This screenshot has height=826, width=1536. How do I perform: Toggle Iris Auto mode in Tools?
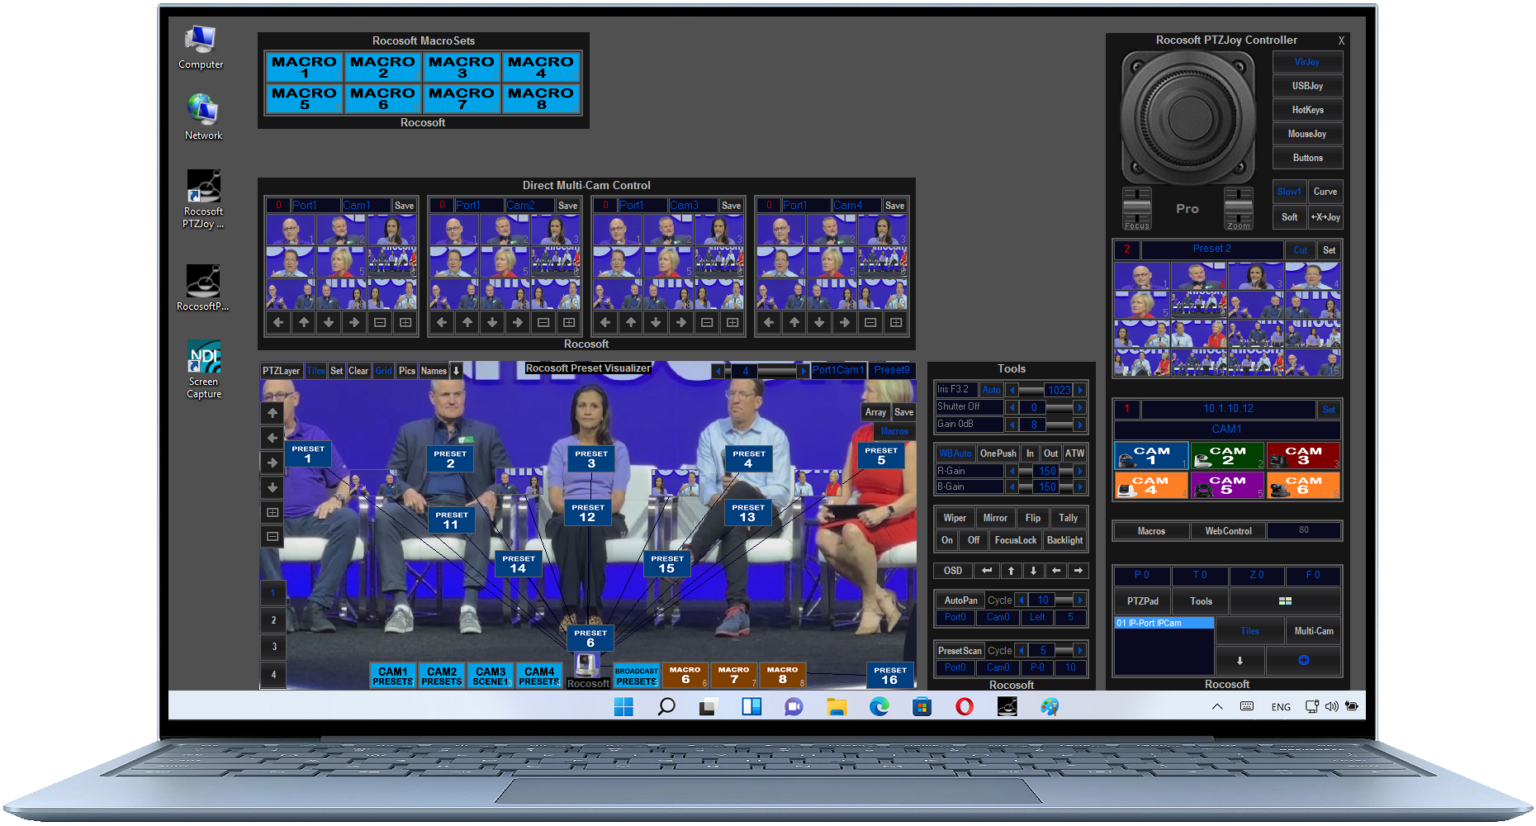click(x=991, y=390)
